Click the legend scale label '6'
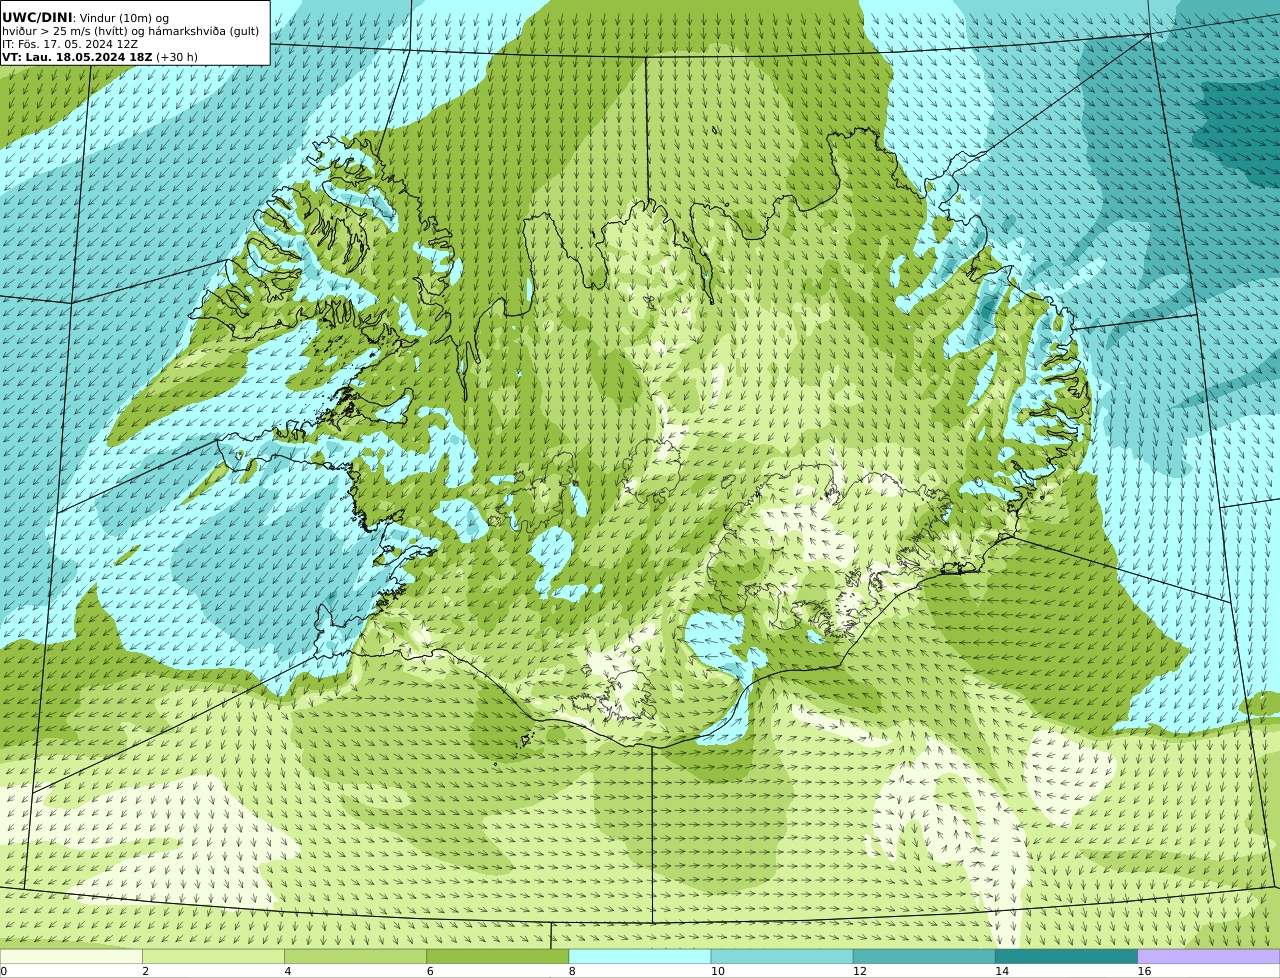The height and width of the screenshot is (978, 1280). coord(430,971)
